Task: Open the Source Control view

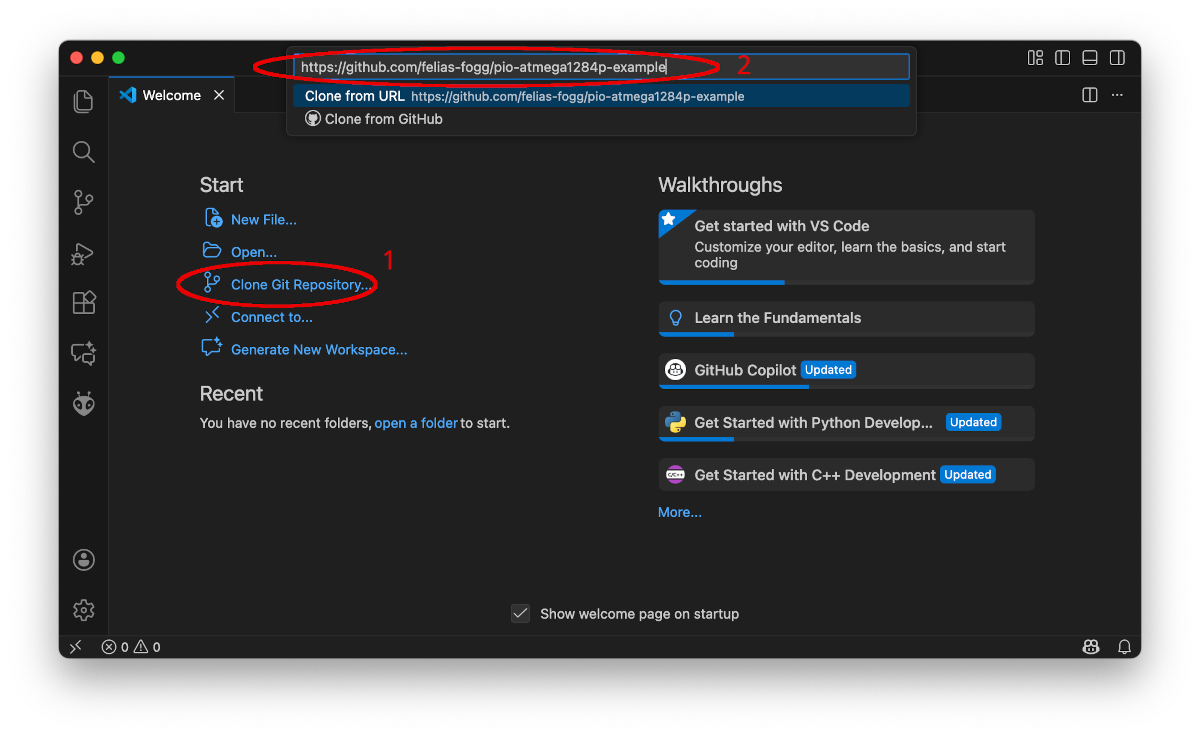Action: coord(84,203)
